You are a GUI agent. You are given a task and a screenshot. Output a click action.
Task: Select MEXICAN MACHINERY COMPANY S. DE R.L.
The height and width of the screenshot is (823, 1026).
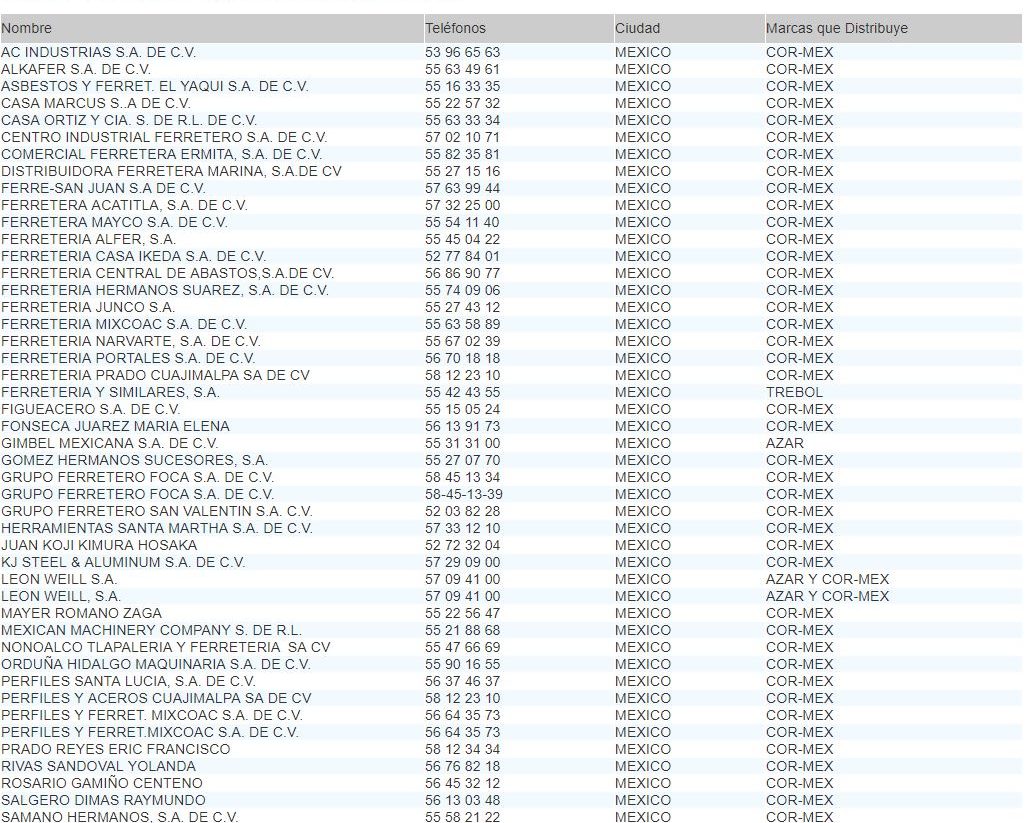coord(151,630)
